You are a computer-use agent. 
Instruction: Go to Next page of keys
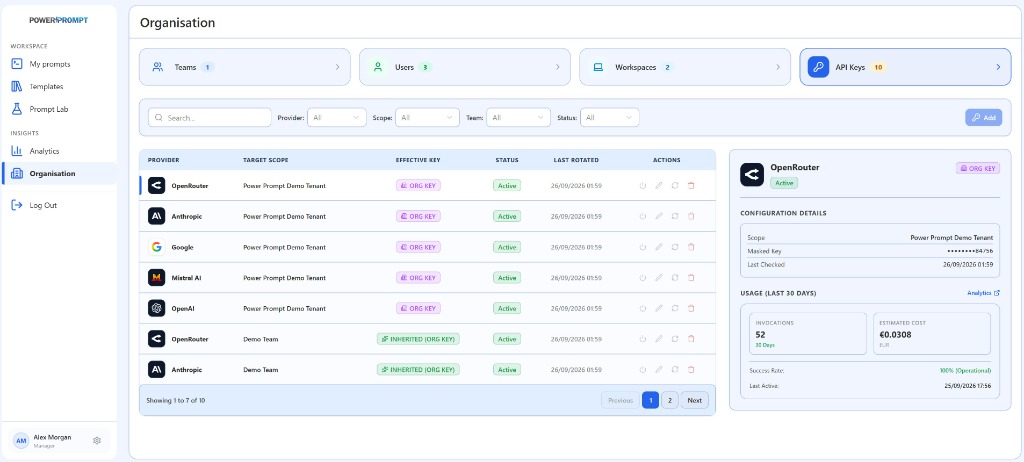click(x=694, y=401)
